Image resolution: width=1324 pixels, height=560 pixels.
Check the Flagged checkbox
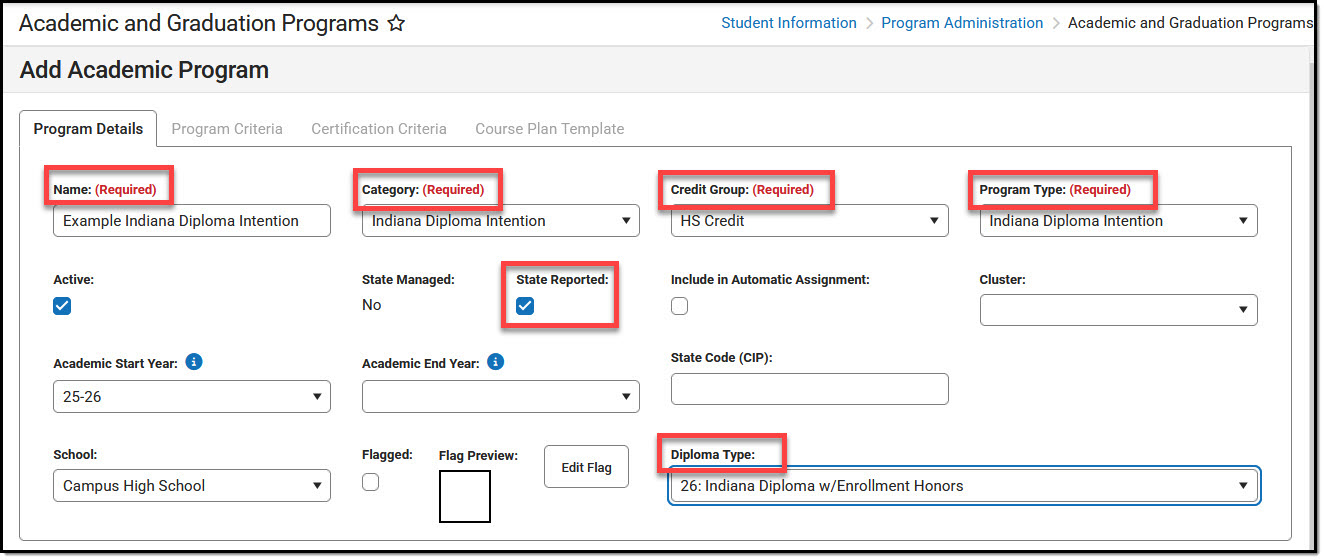pos(371,482)
